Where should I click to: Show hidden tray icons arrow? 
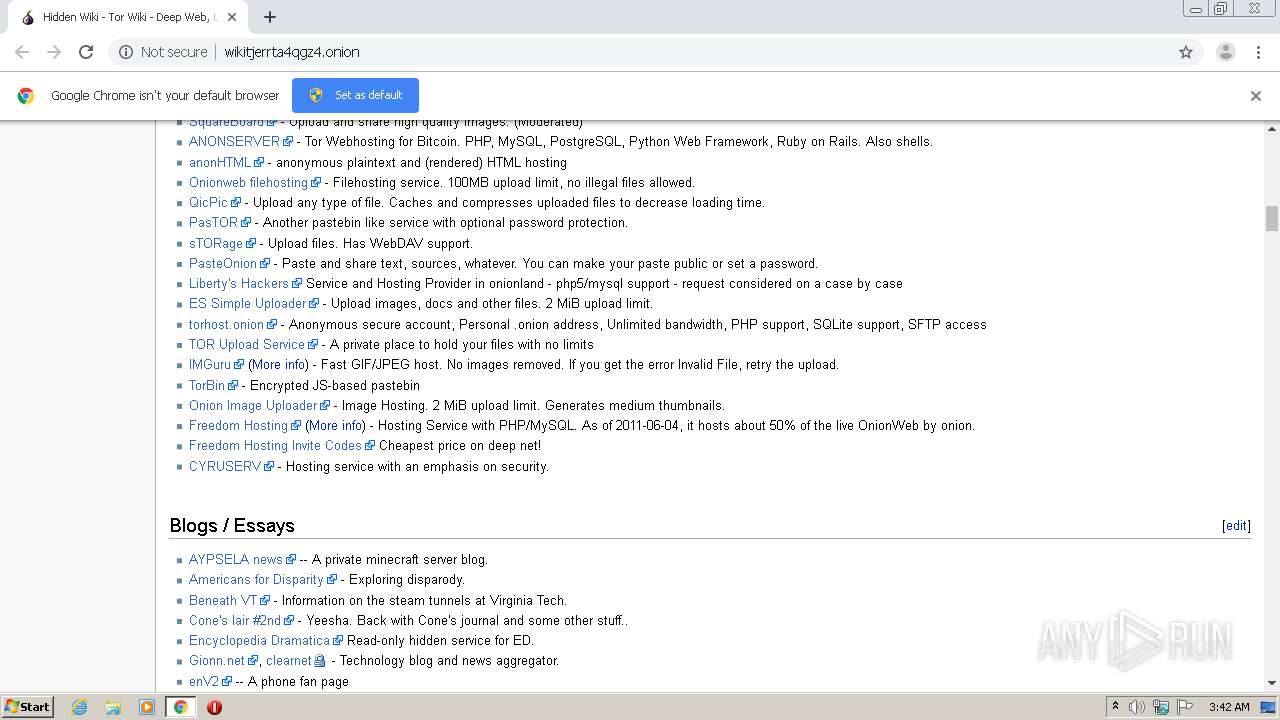coord(1115,706)
